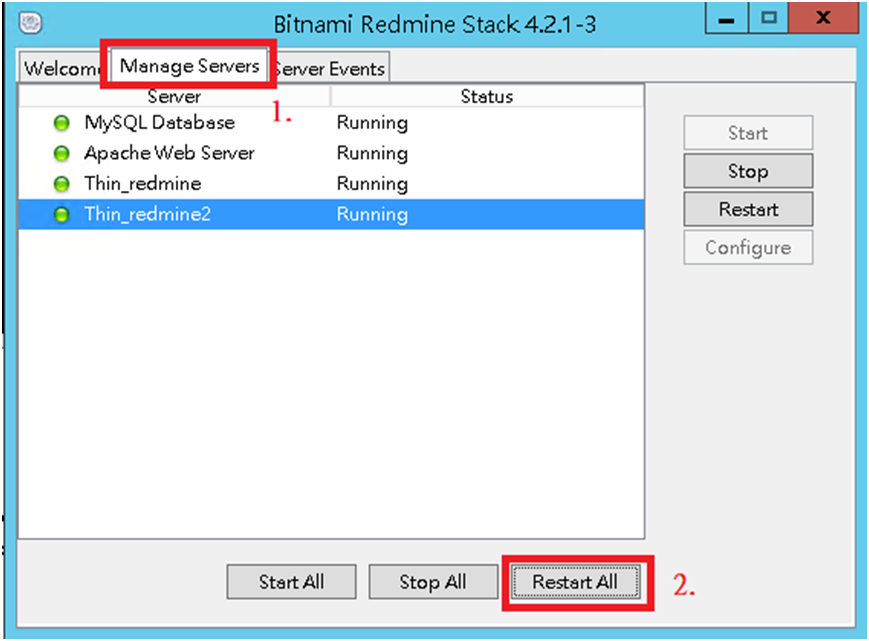
Task: Click Running status of Thin_redmine2
Action: coord(372,214)
